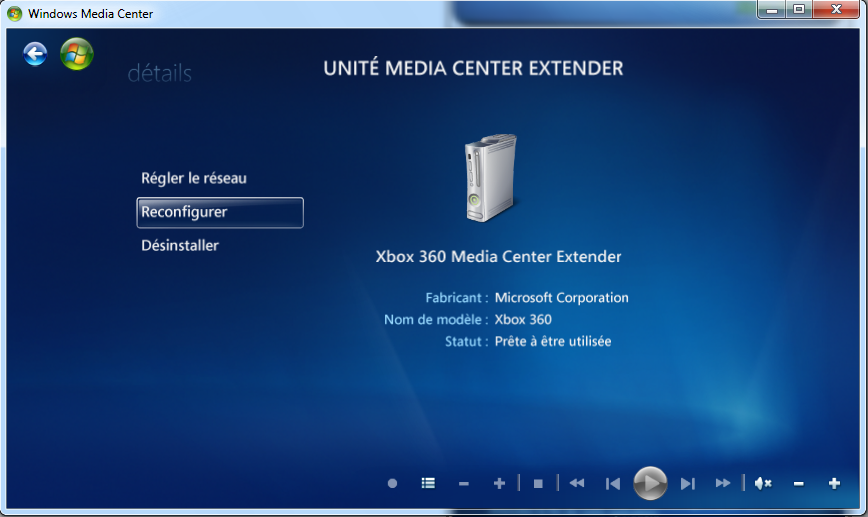868x517 pixels.
Task: Rewind using the double left arrows
Action: [x=577, y=483]
